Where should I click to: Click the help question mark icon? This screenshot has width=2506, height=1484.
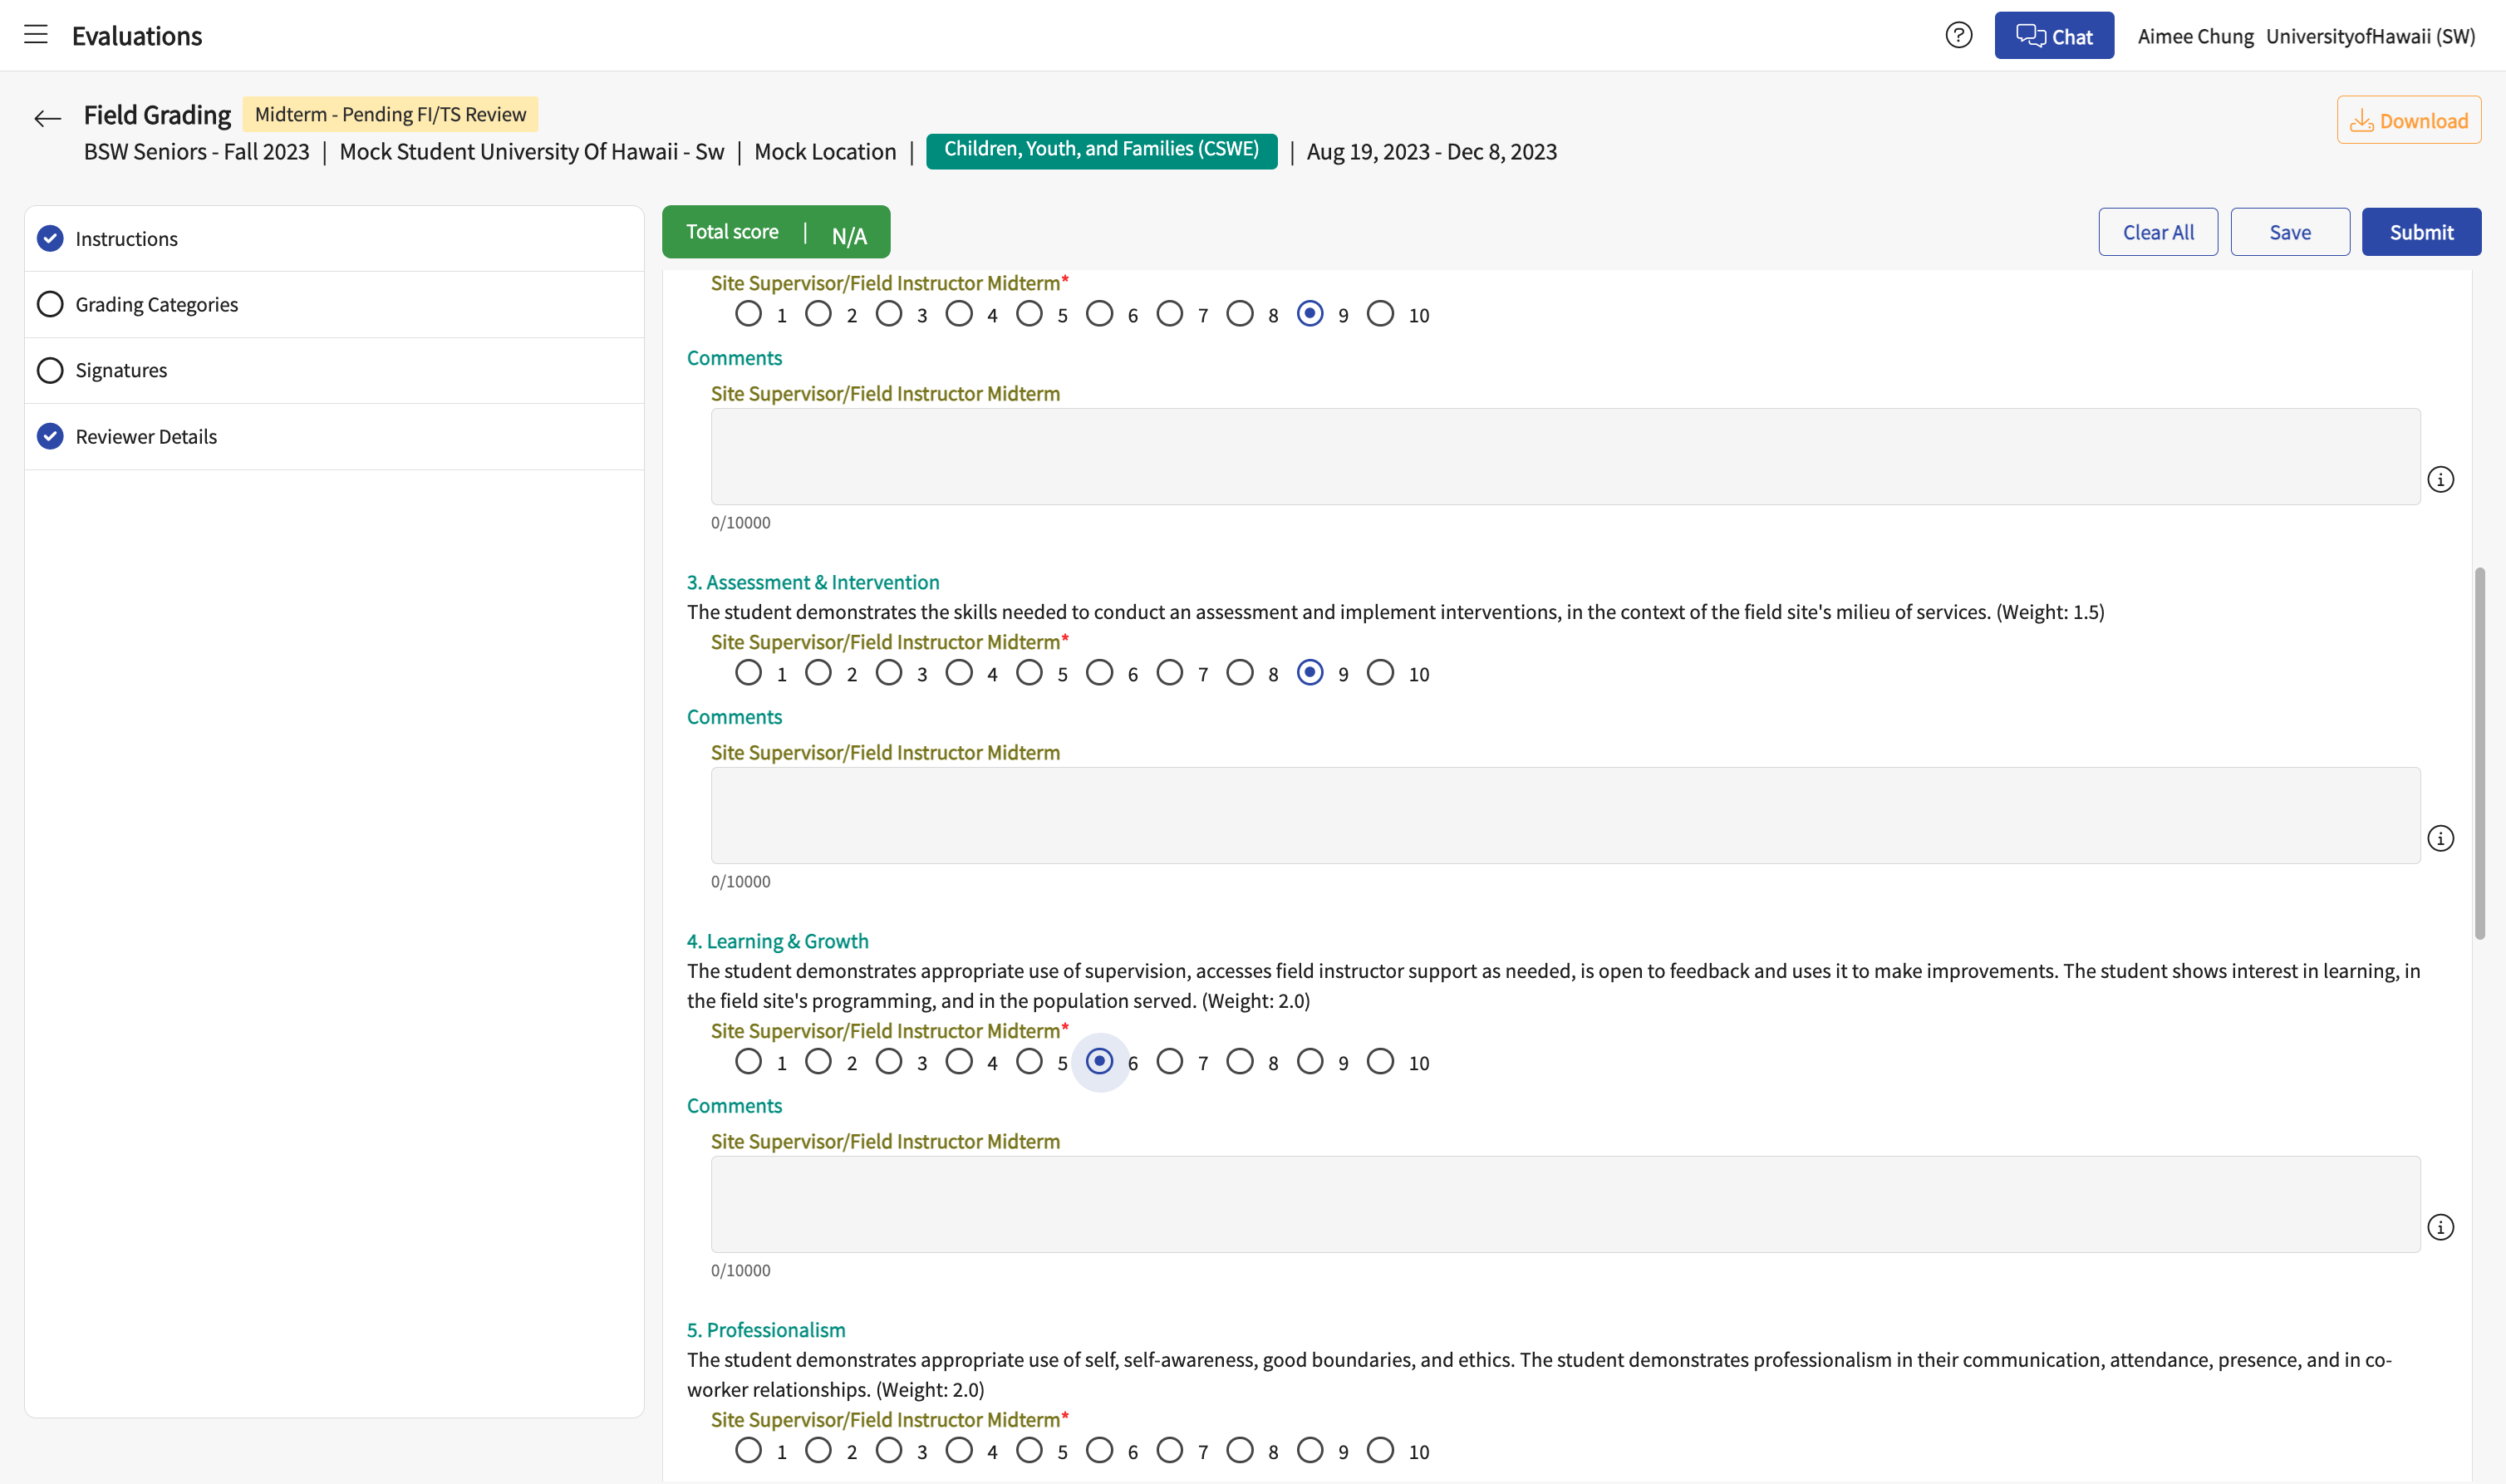1958,36
